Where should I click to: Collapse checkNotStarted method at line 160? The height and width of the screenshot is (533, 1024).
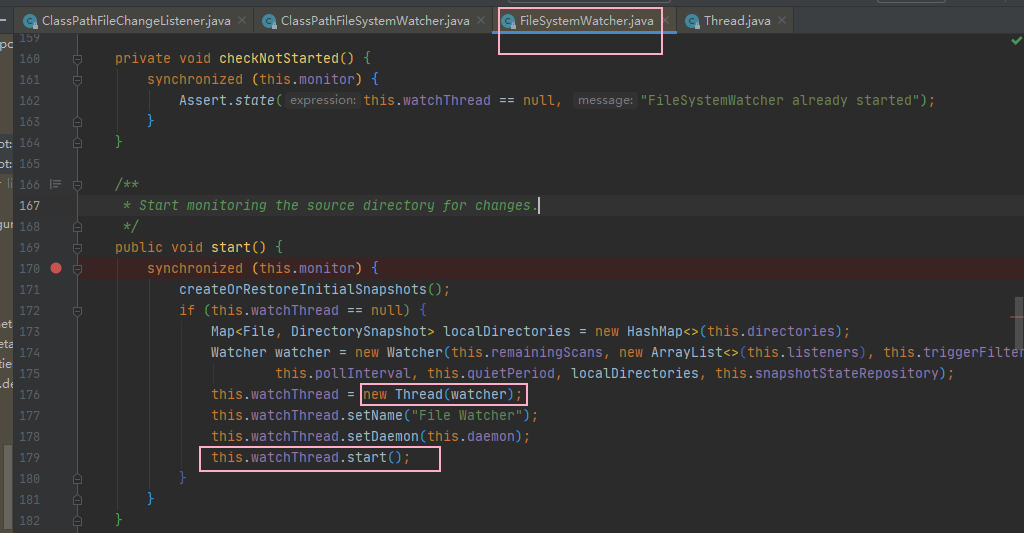tap(78, 59)
